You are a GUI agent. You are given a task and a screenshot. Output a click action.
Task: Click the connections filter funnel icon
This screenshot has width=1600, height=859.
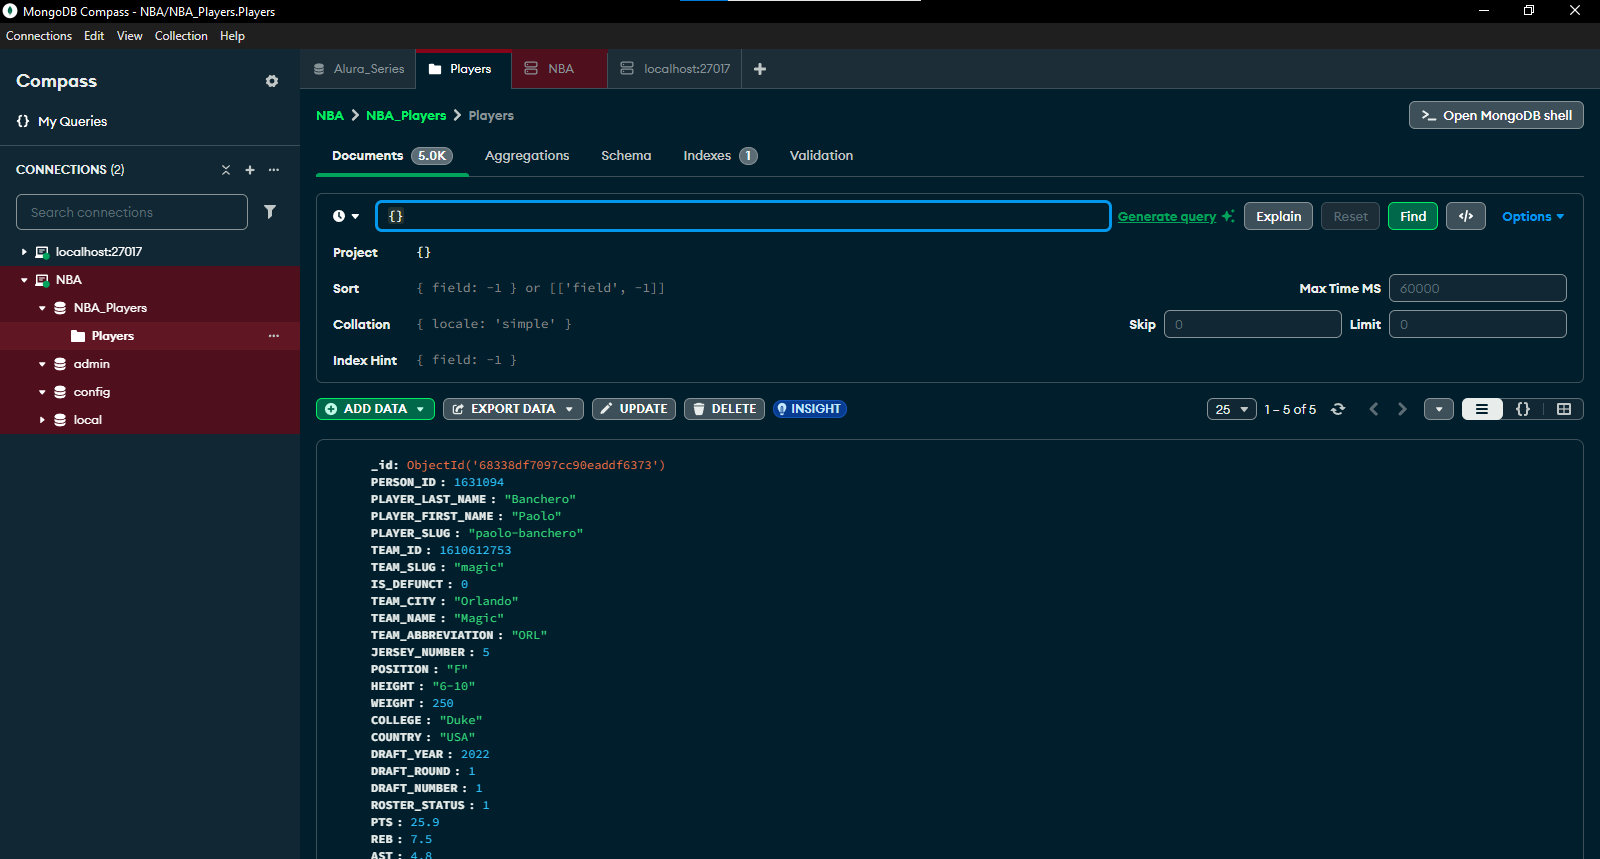click(x=270, y=212)
